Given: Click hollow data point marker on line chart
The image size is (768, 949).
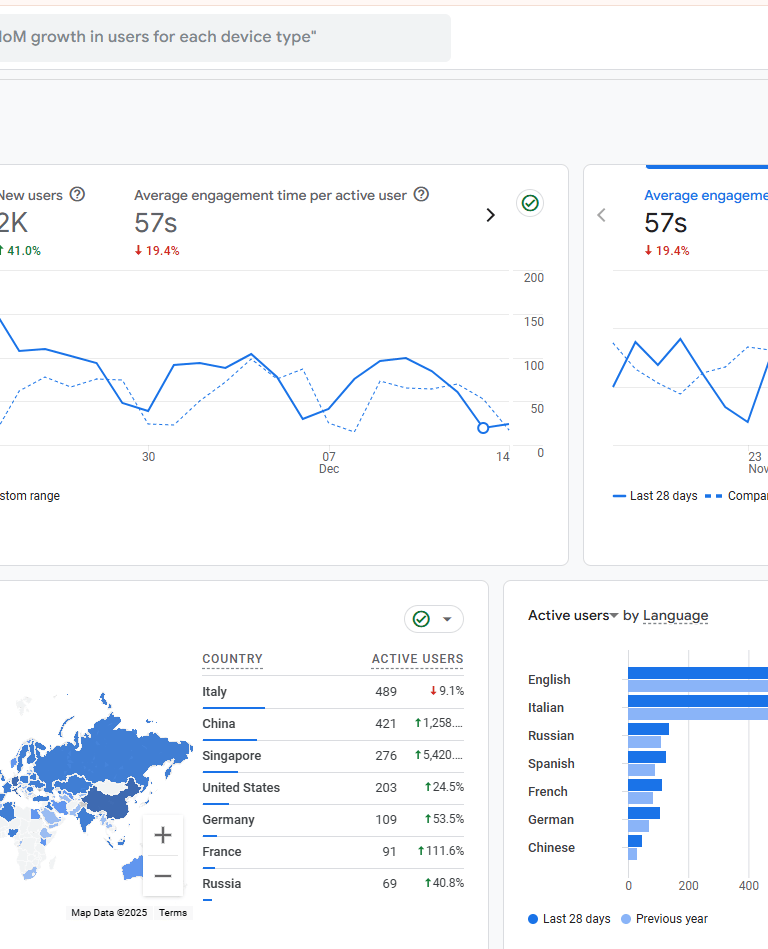Looking at the screenshot, I should click(483, 428).
